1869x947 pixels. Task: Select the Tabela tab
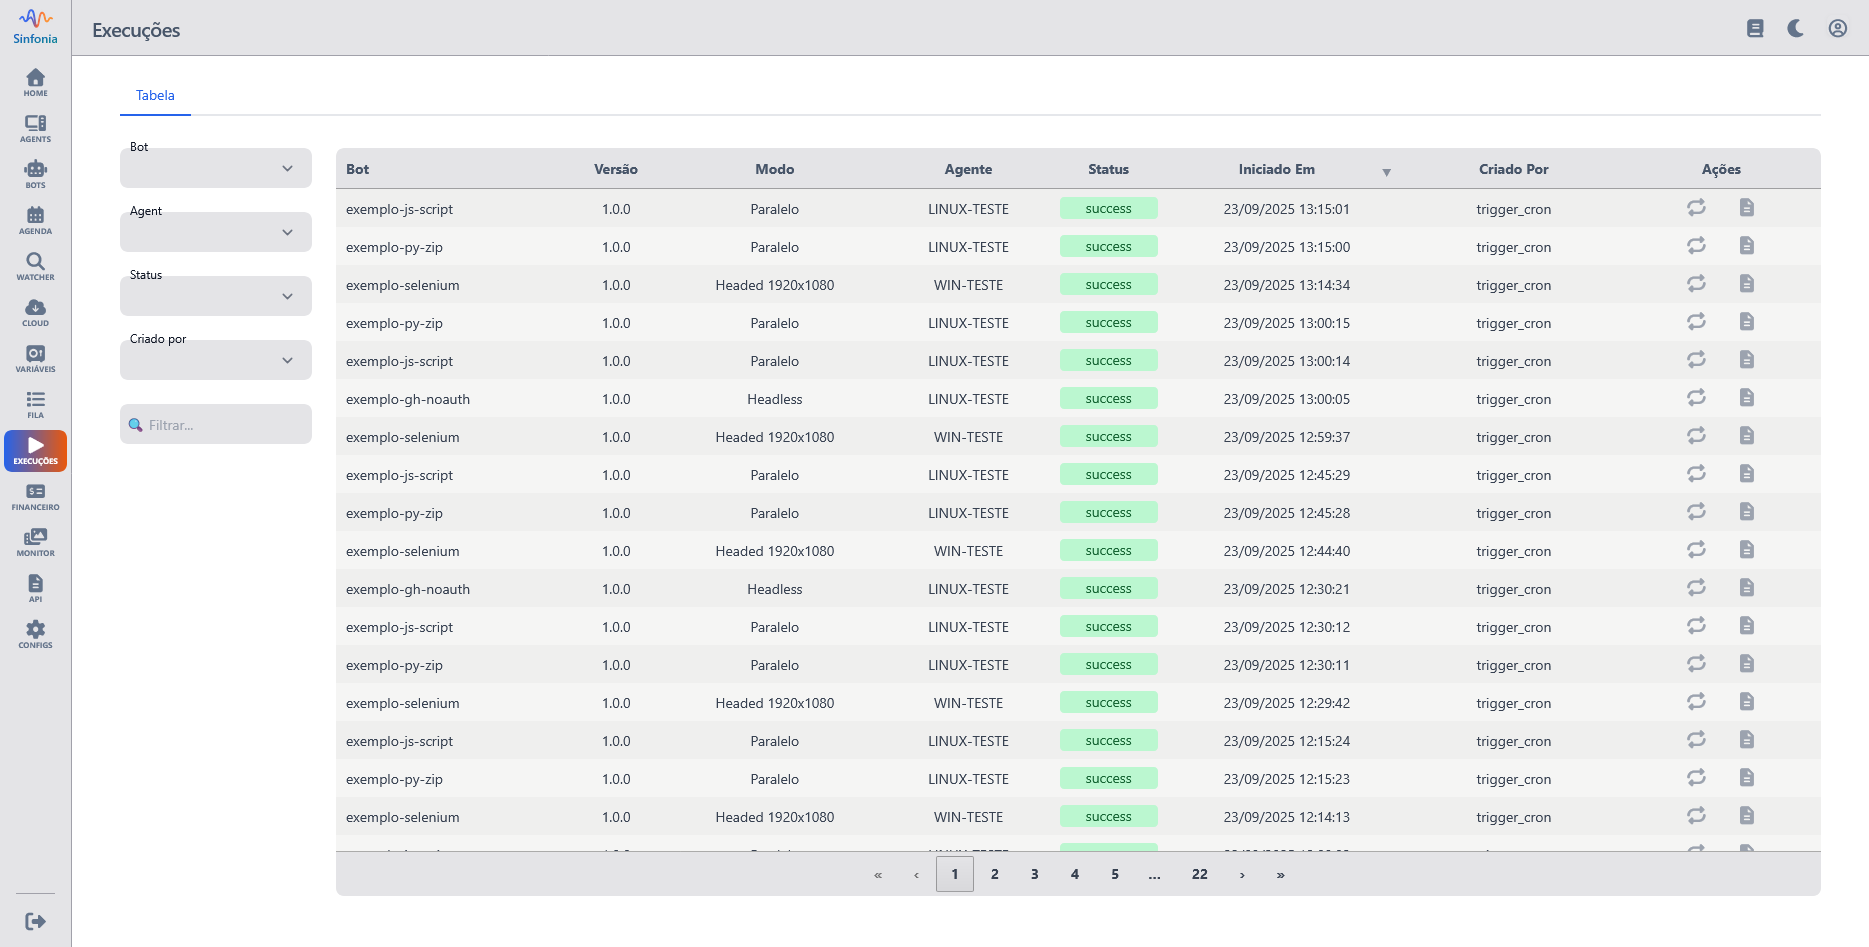[155, 96]
